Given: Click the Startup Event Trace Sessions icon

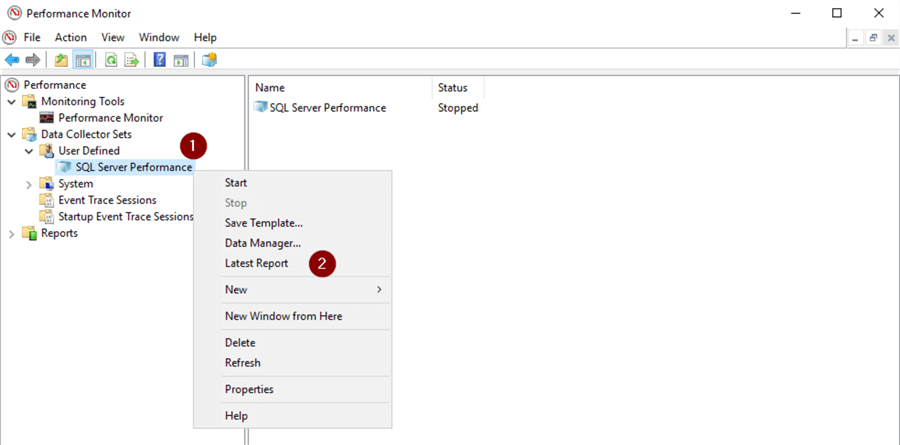Looking at the screenshot, I should click(x=46, y=217).
